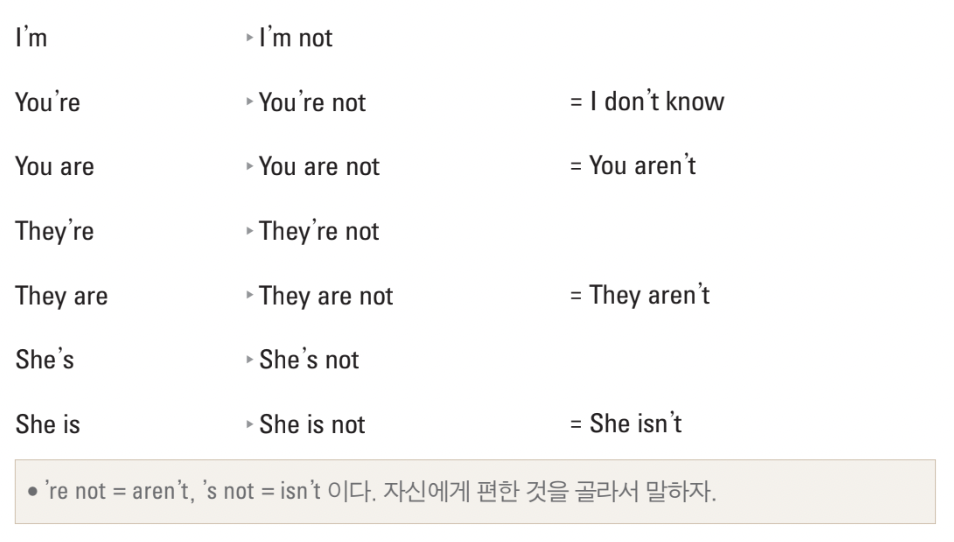Click the "They're not" phrase
The image size is (954, 542).
[319, 232]
